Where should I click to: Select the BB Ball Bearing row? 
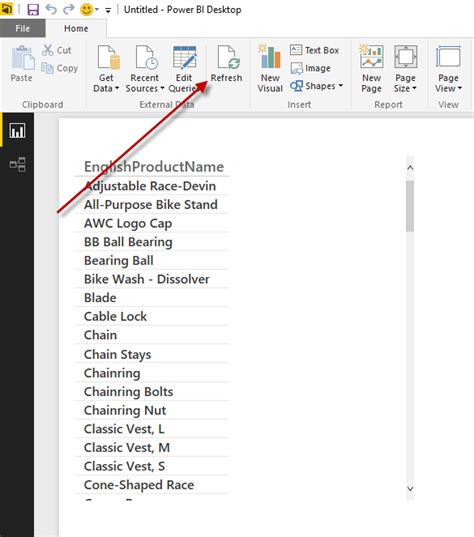tap(152, 242)
